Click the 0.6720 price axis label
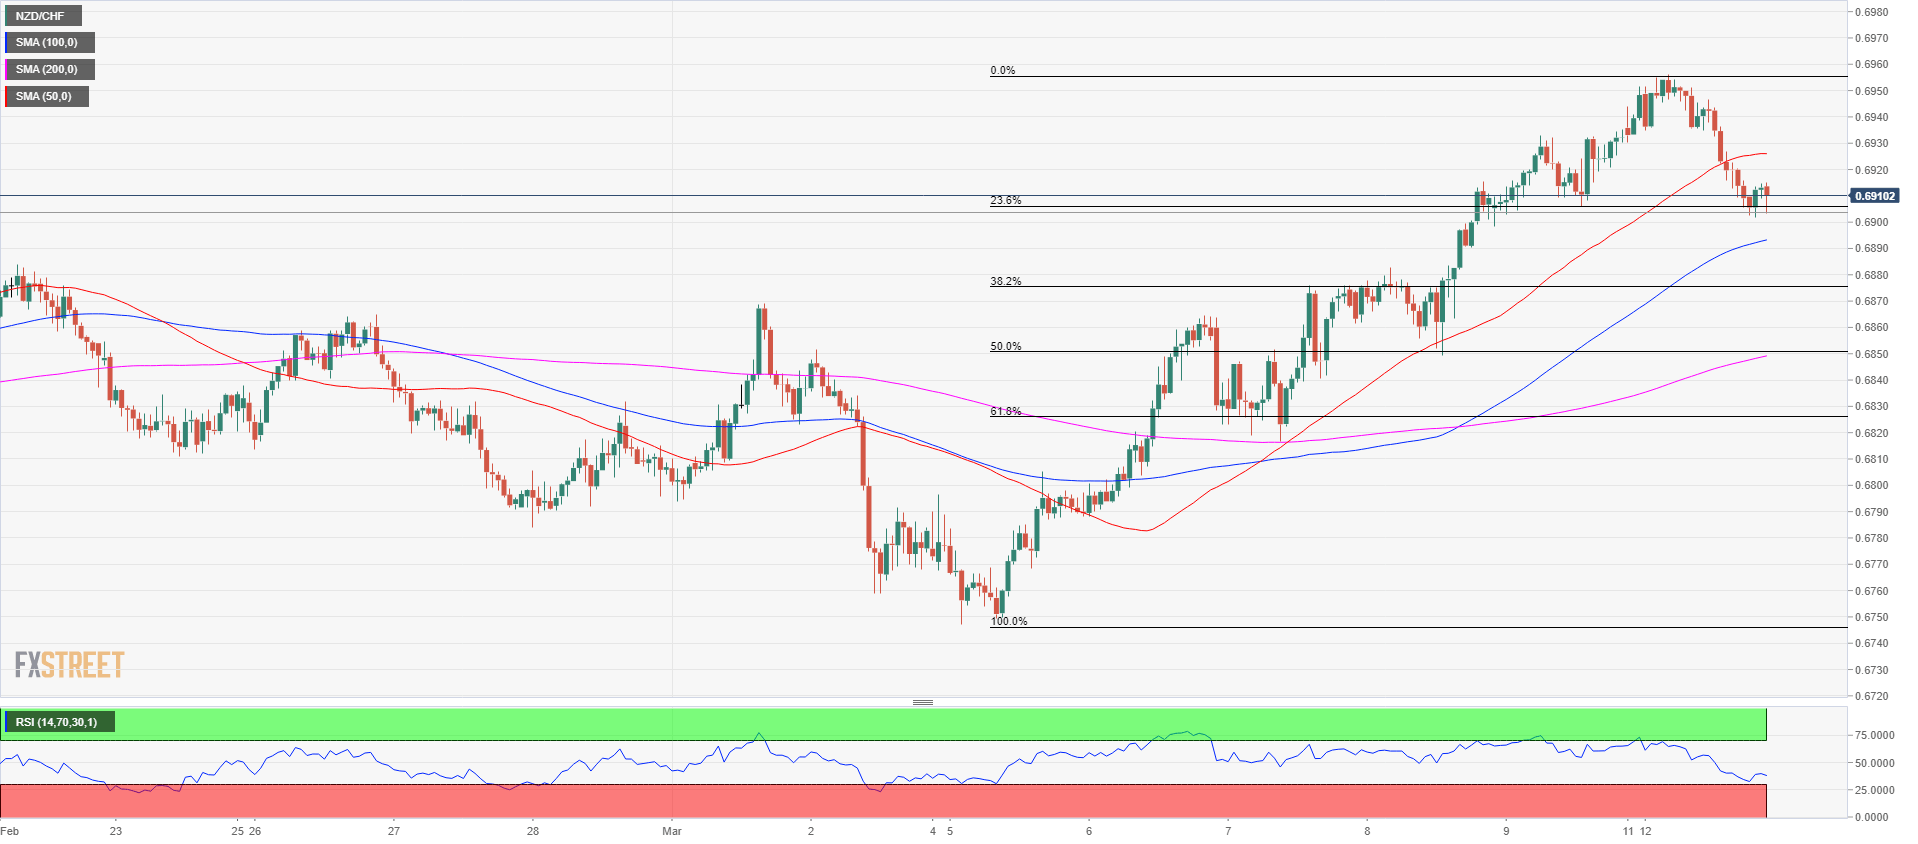 coord(1871,696)
